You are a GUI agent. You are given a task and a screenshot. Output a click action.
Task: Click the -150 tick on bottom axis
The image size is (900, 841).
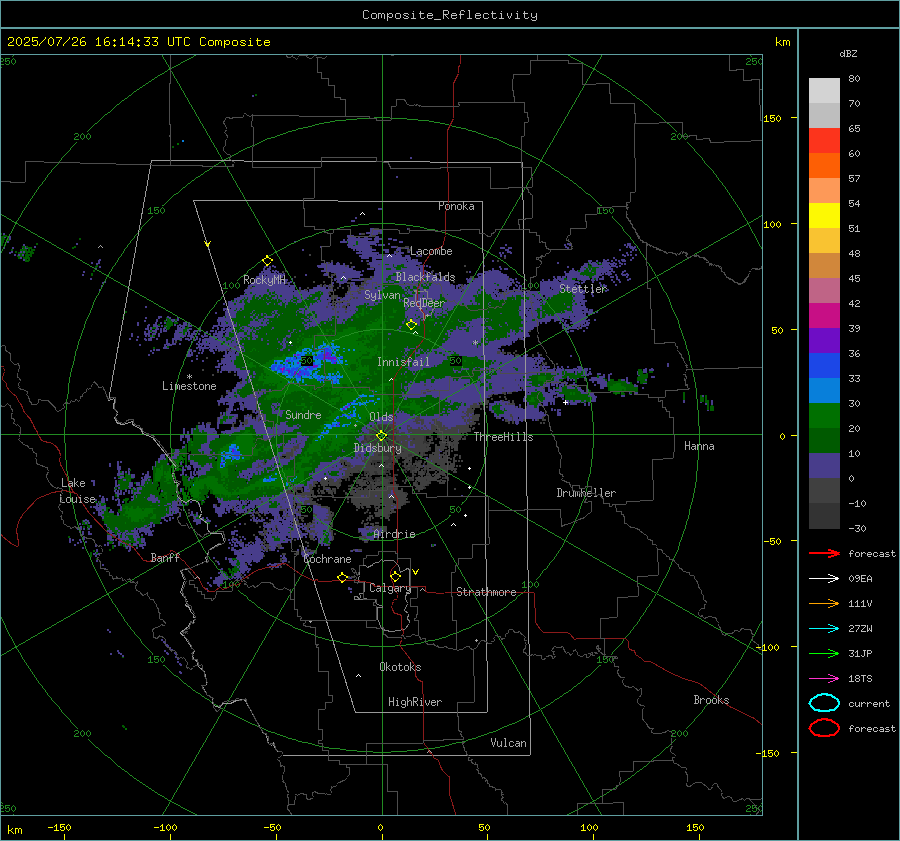point(59,827)
